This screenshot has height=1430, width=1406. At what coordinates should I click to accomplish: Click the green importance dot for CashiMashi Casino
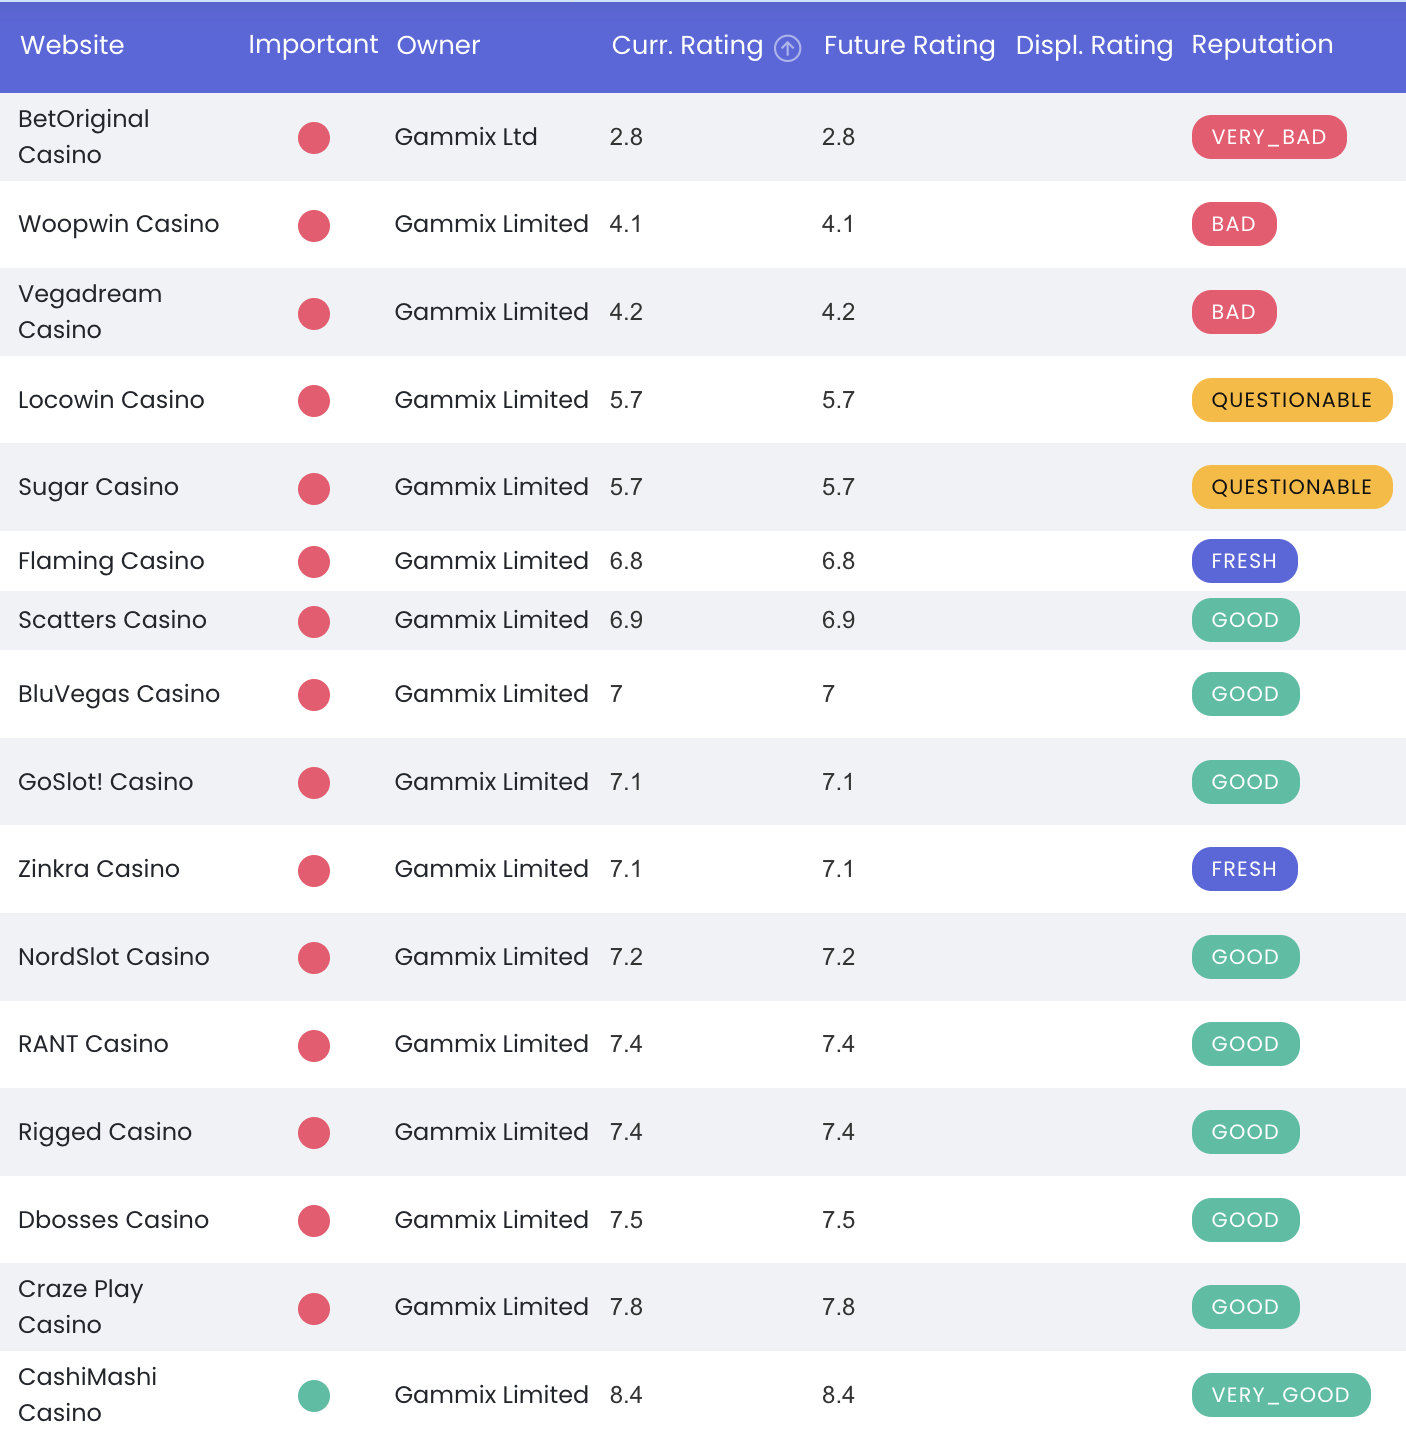click(314, 1395)
